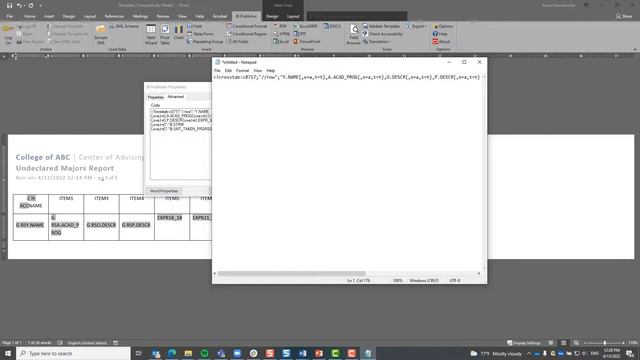Insert a Chart from BI Publisher
The image size is (640, 360).
coord(179,32)
